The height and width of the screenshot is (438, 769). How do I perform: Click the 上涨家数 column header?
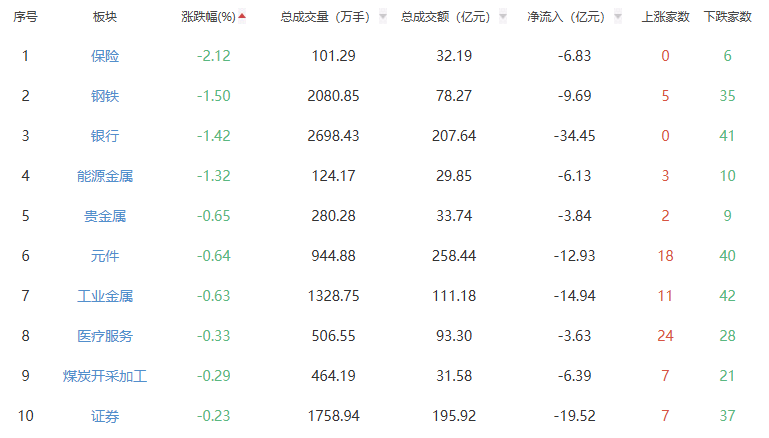[665, 17]
